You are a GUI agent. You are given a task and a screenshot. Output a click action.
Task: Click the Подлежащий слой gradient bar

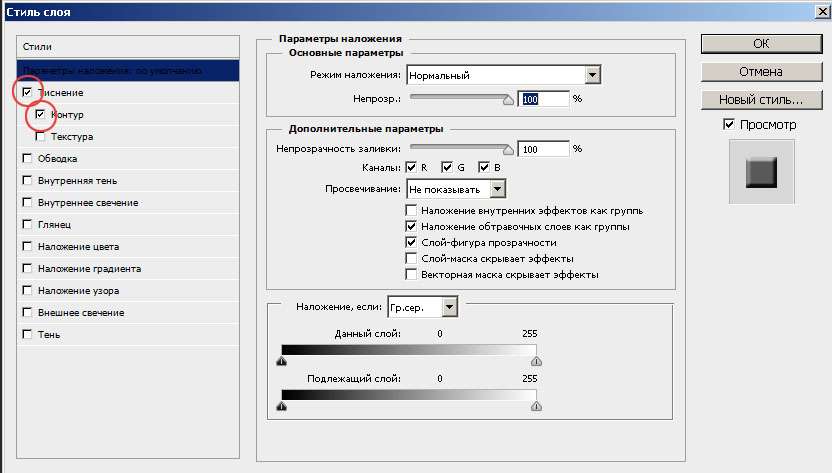pos(409,395)
